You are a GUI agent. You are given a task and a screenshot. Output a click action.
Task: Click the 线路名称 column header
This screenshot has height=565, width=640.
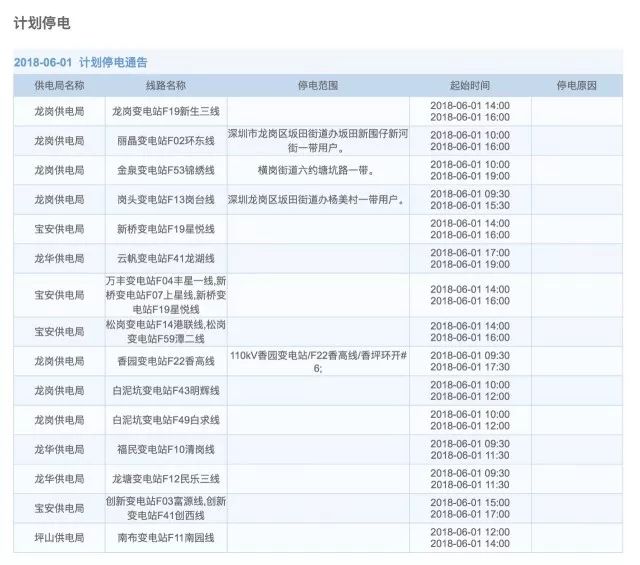pos(166,85)
